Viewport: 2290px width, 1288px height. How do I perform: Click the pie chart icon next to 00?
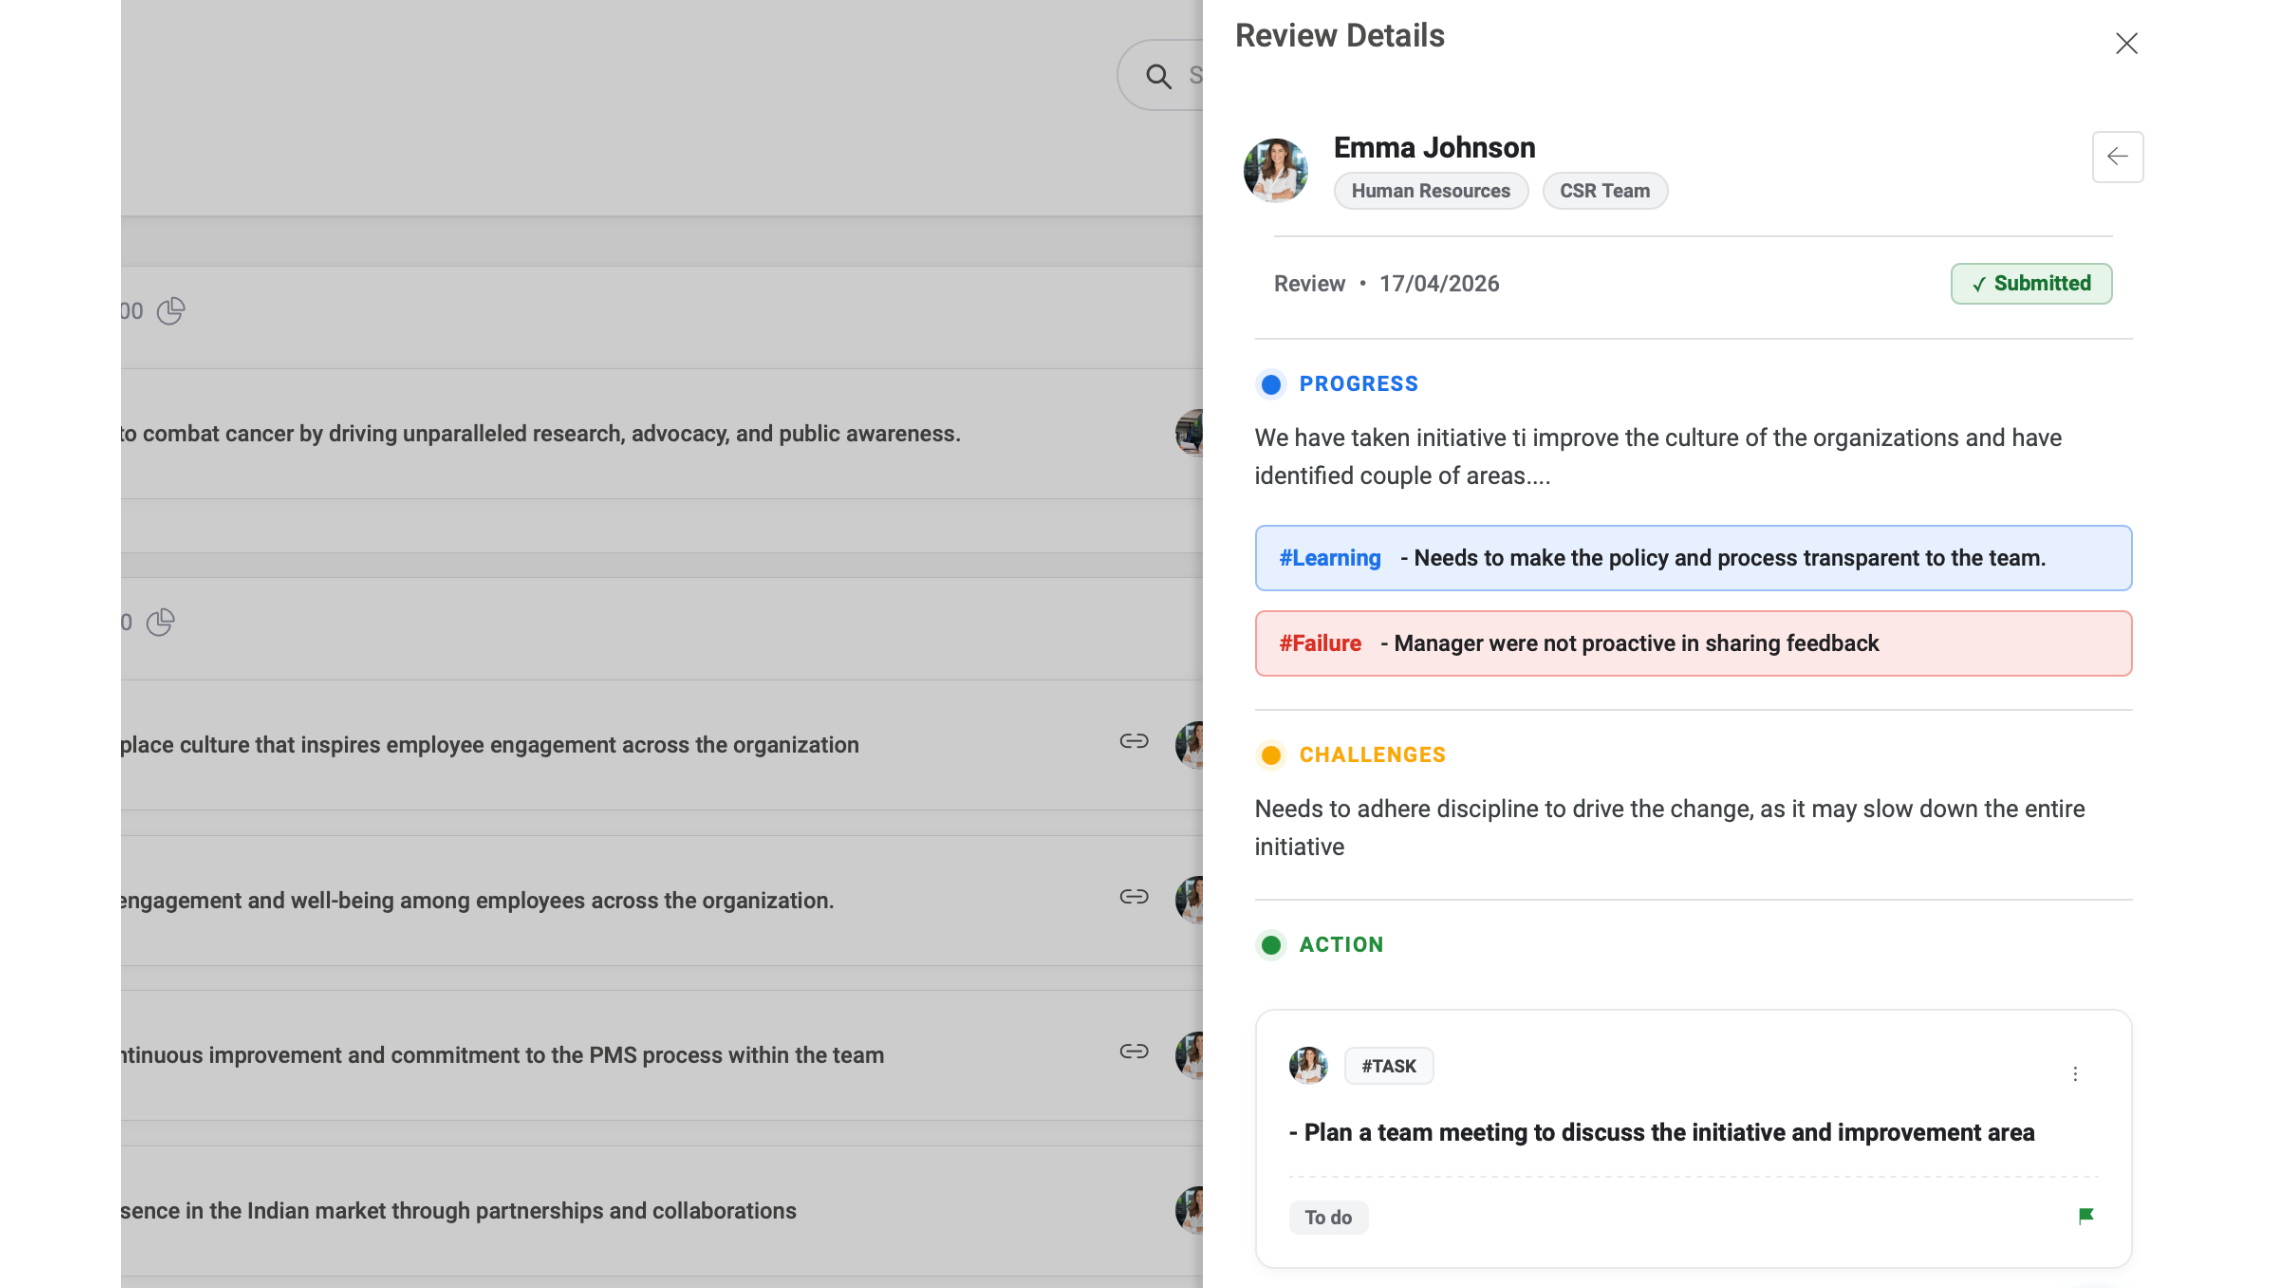(171, 311)
